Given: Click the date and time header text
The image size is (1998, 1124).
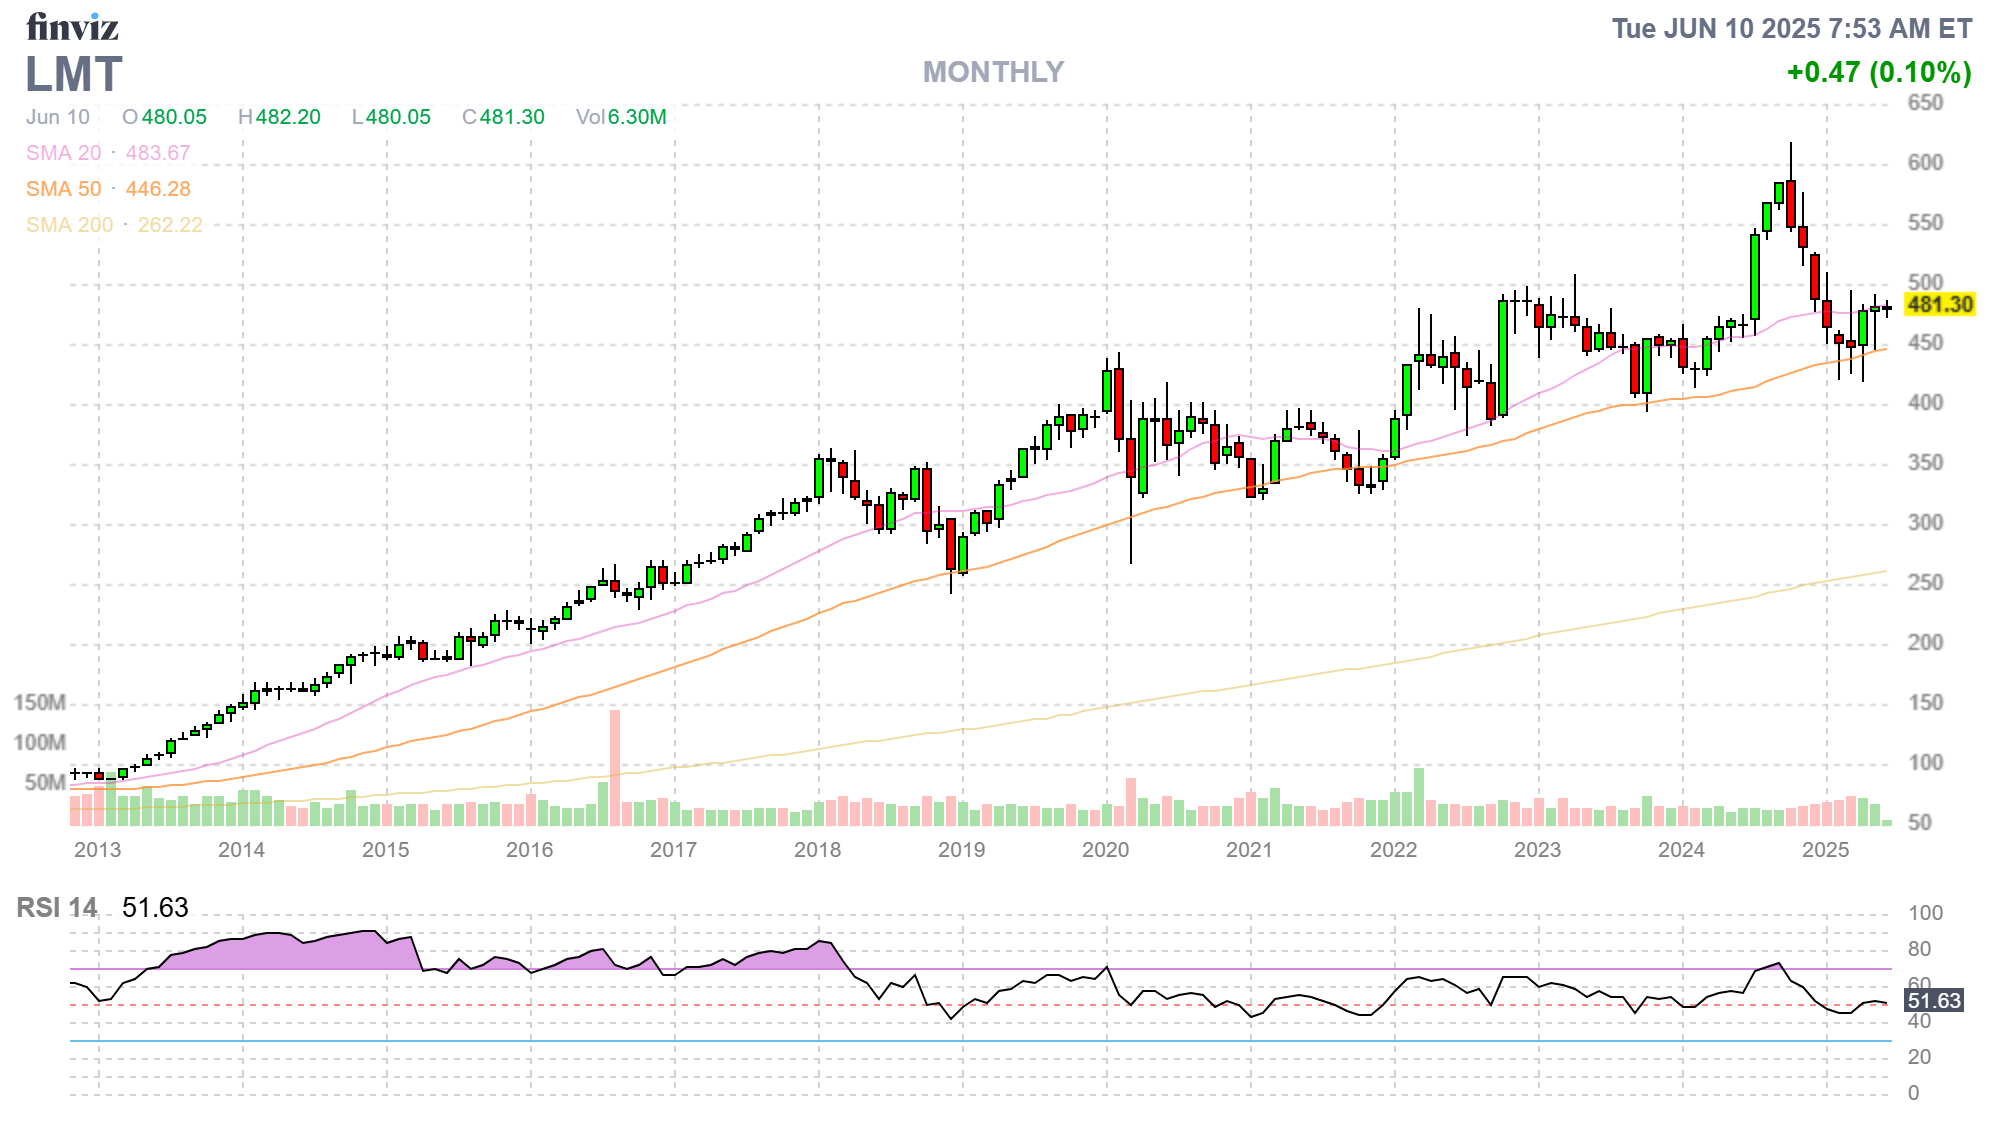Looking at the screenshot, I should (1791, 29).
